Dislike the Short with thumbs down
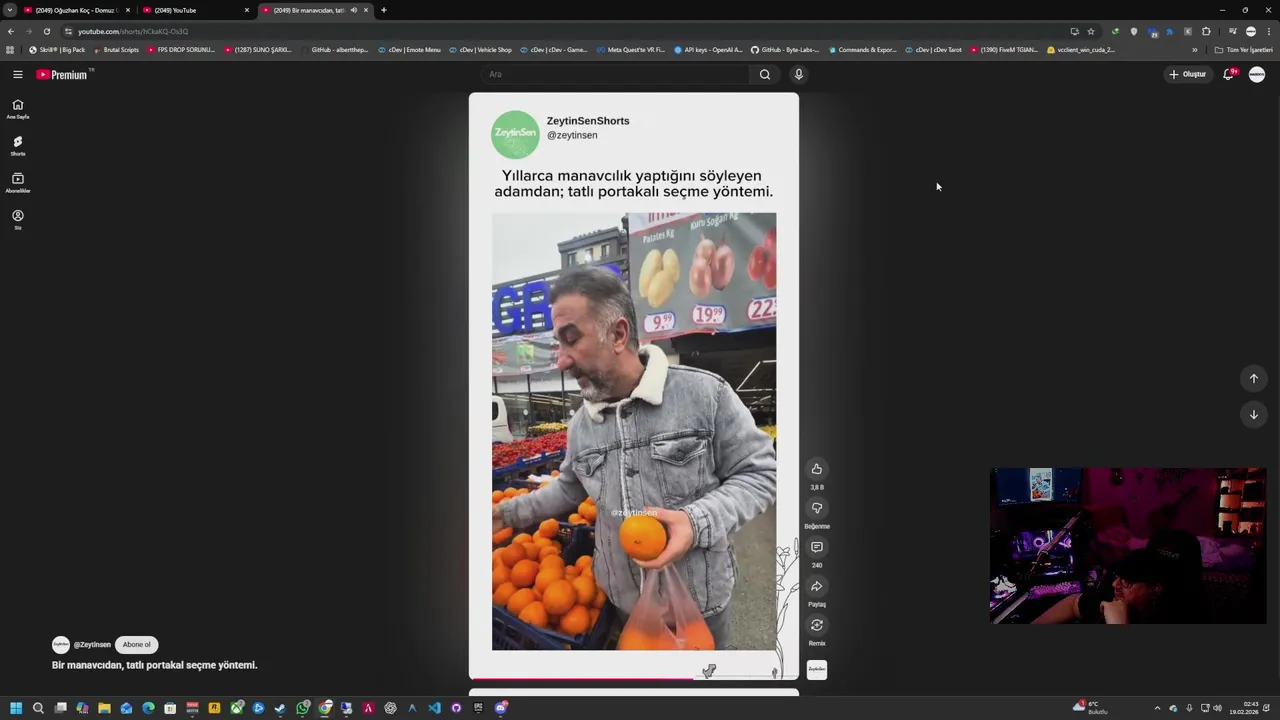 coord(817,508)
